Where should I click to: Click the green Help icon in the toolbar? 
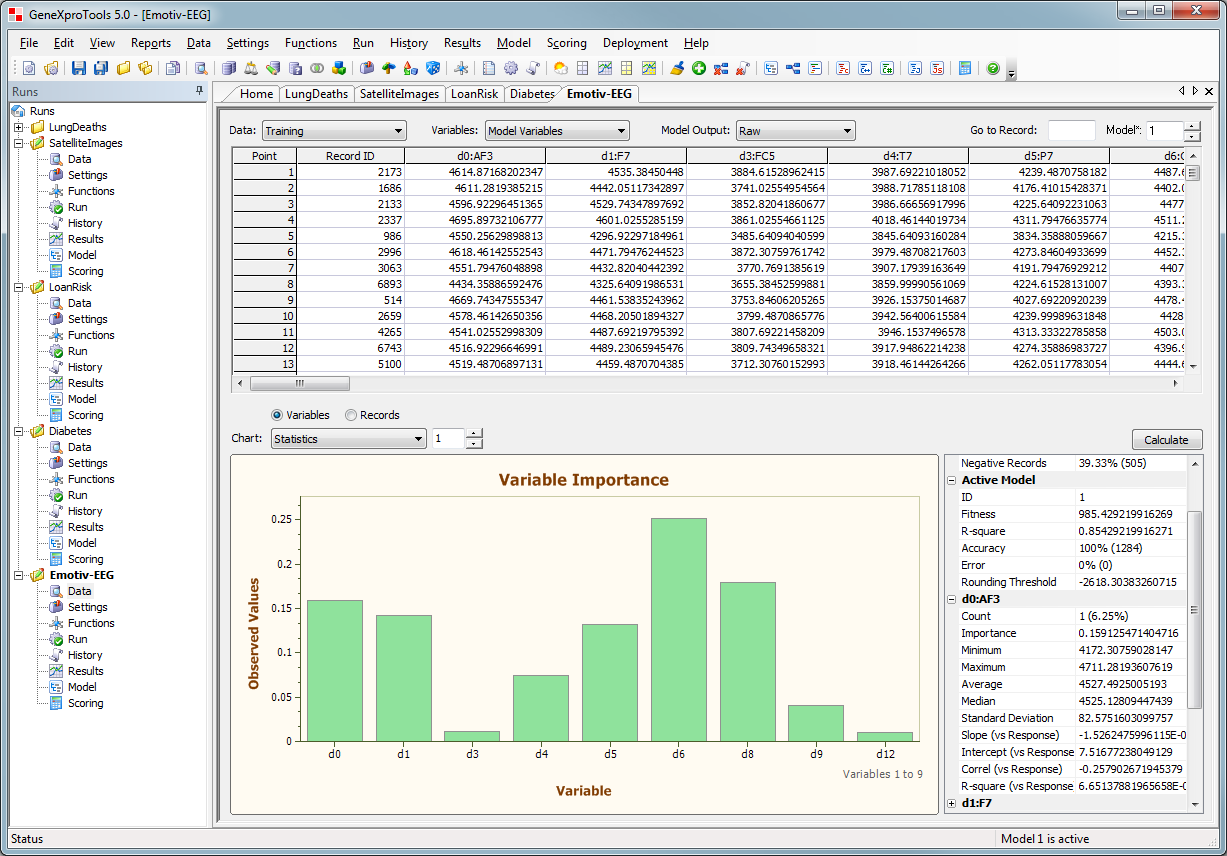991,68
